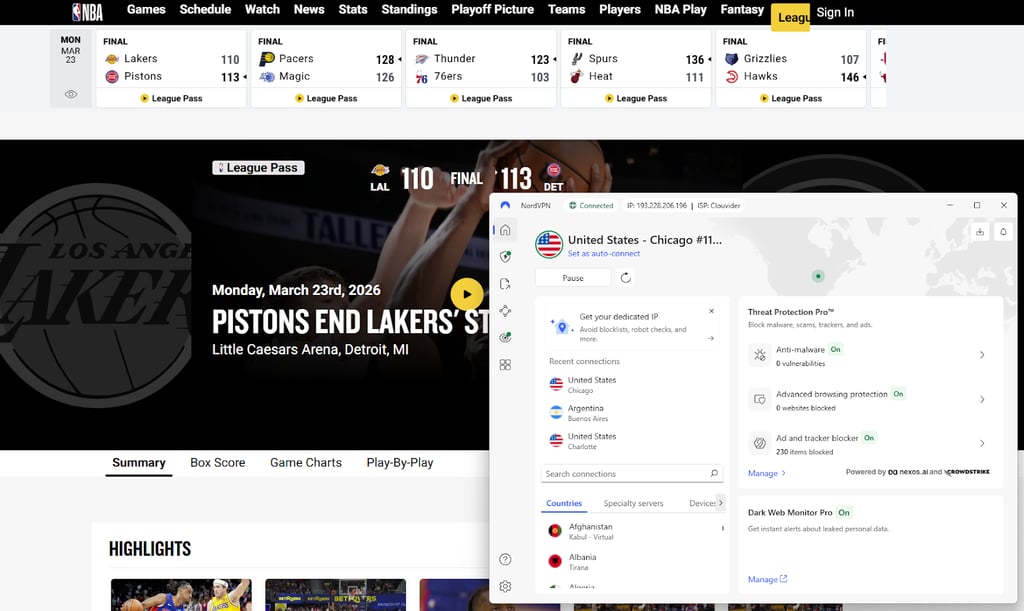Click League Pass under Spurs-Heat game
Screen dimensions: 1024x611
[x=635, y=99]
